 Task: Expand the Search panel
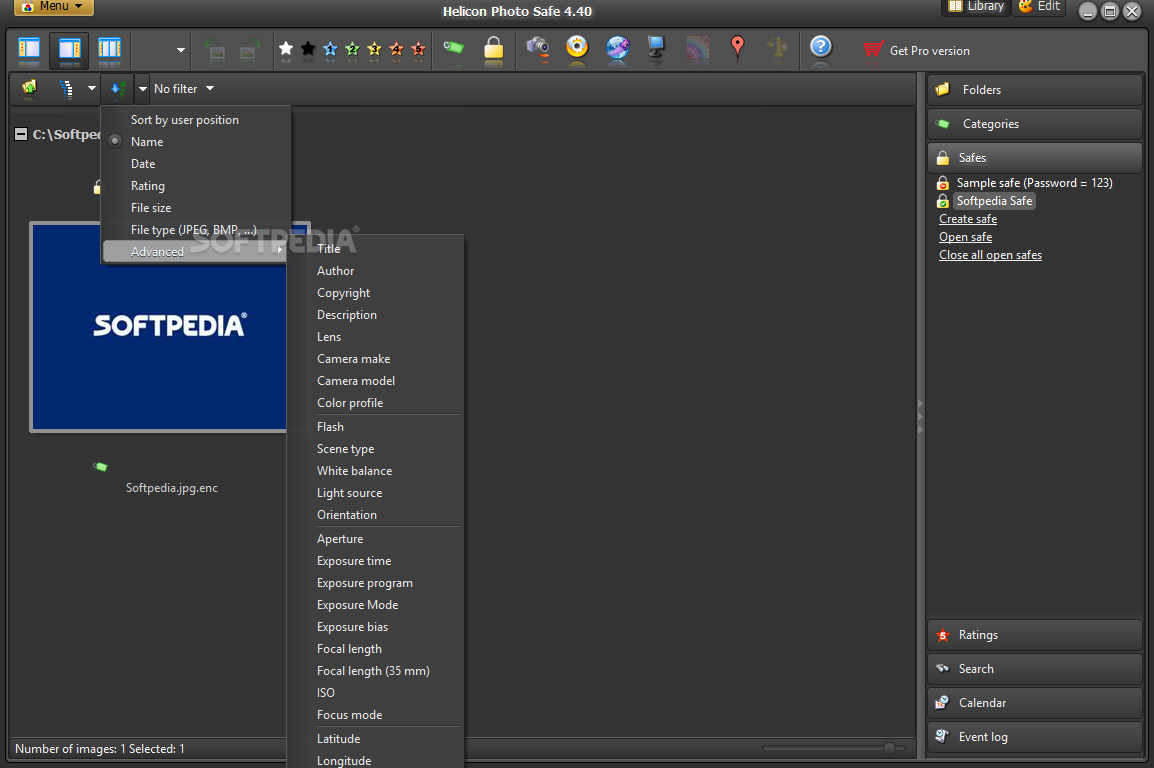coord(1035,669)
